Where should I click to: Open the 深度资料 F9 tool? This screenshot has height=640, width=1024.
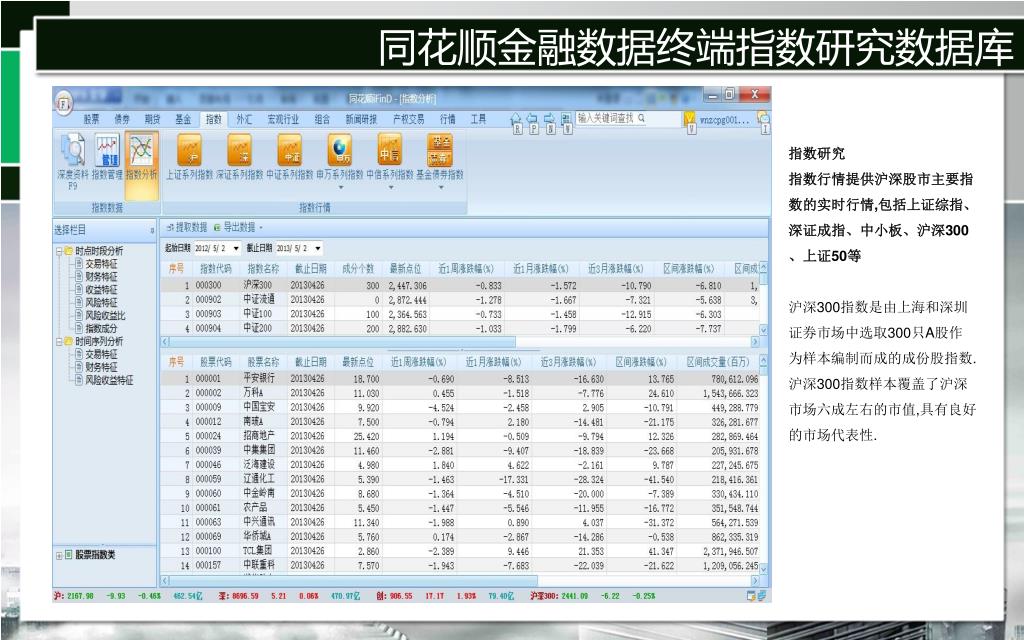pyautogui.click(x=72, y=160)
